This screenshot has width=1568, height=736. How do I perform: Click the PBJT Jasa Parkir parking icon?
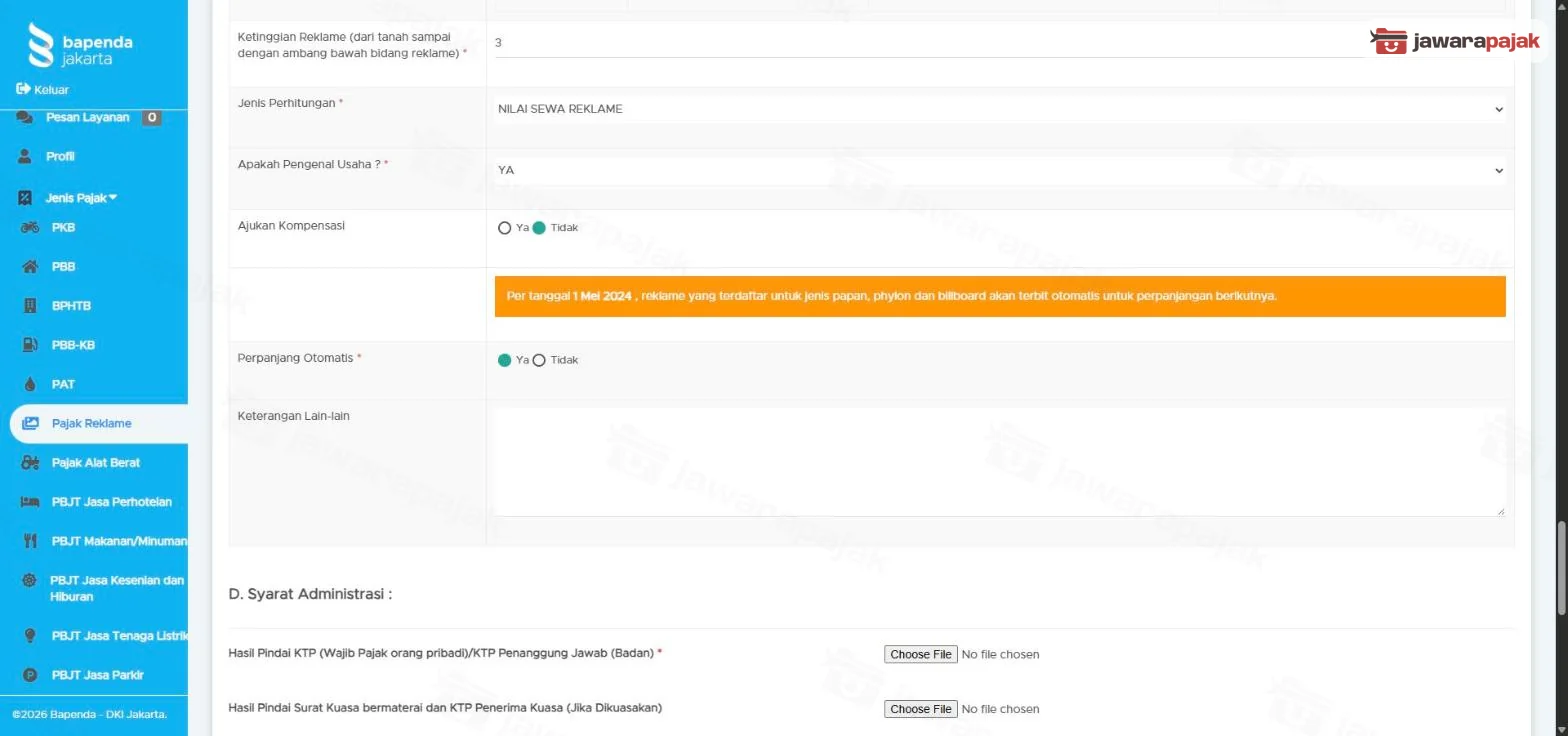click(30, 675)
